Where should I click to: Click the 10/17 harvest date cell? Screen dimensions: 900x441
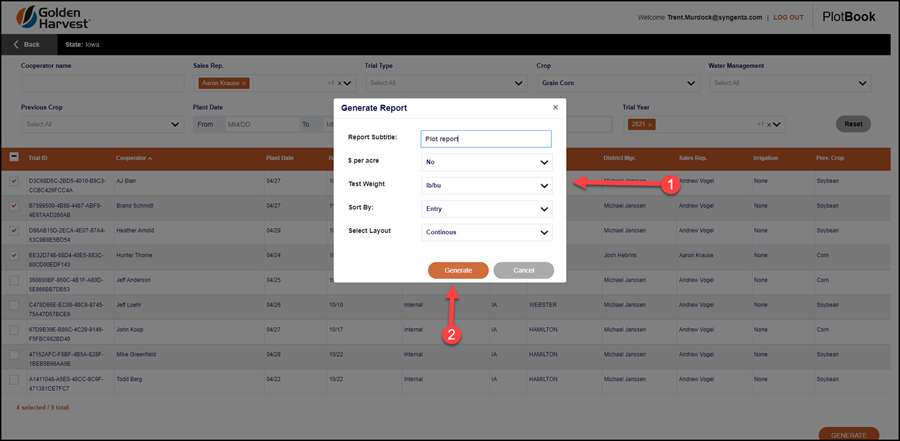point(336,330)
